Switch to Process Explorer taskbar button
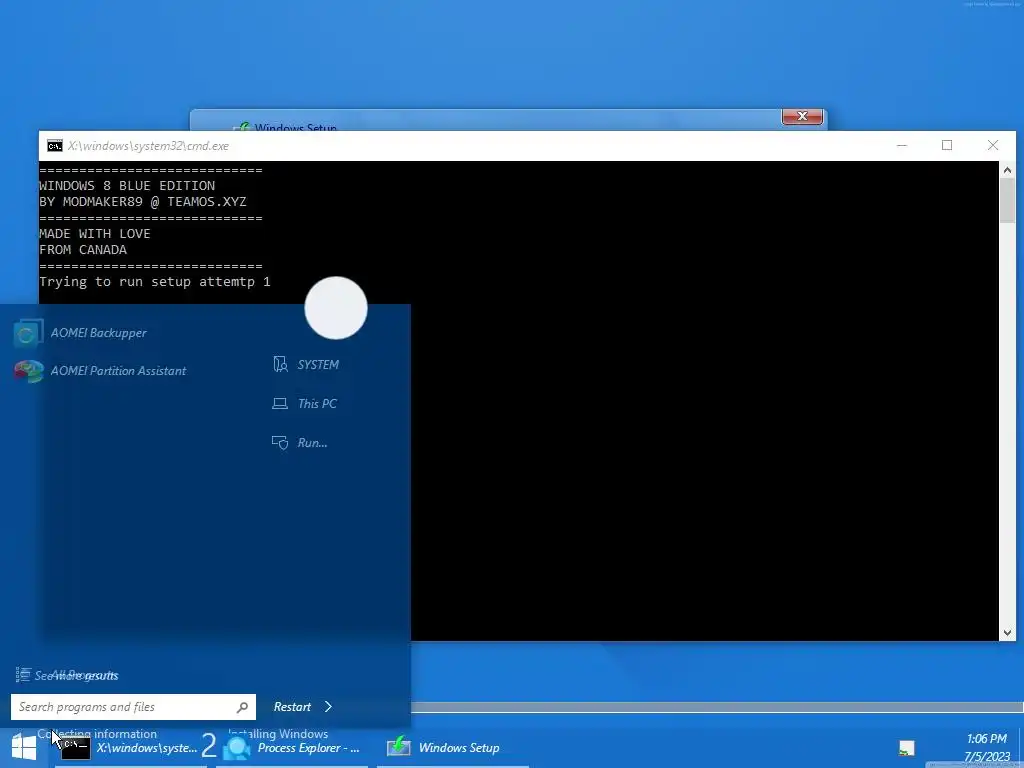Viewport: 1024px width, 768px height. (x=292, y=748)
